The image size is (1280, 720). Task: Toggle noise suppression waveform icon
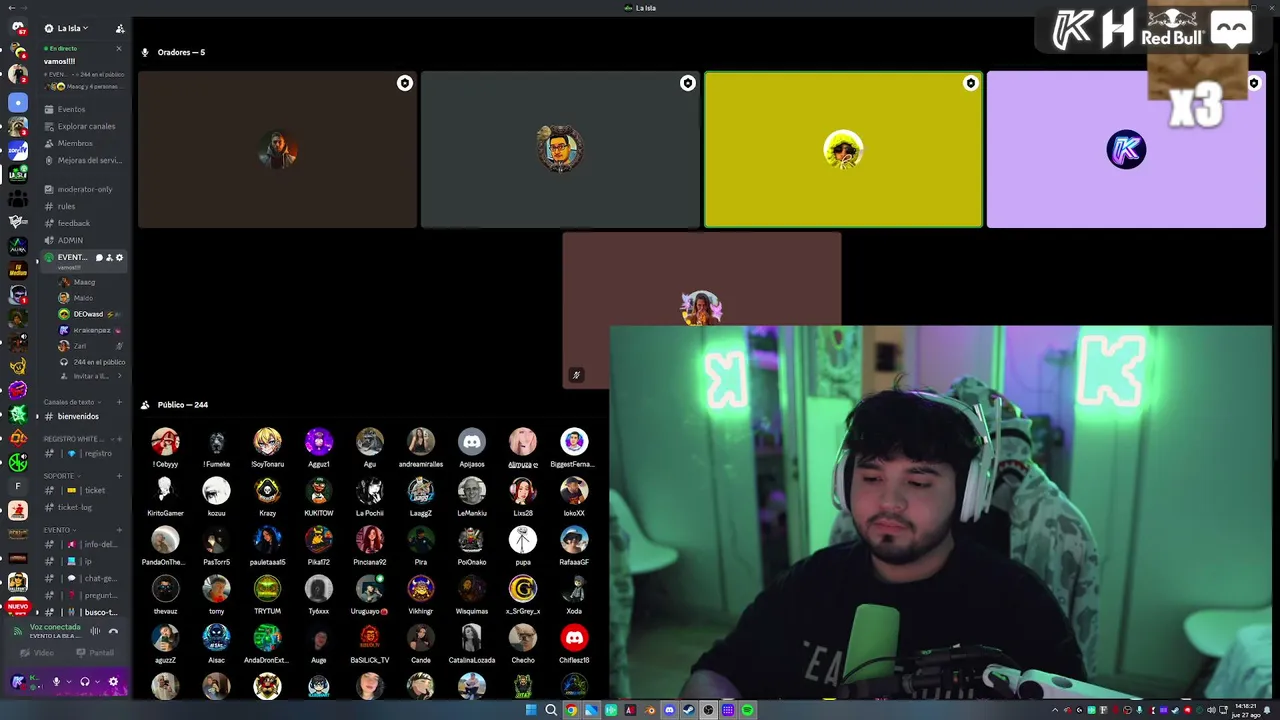95,631
